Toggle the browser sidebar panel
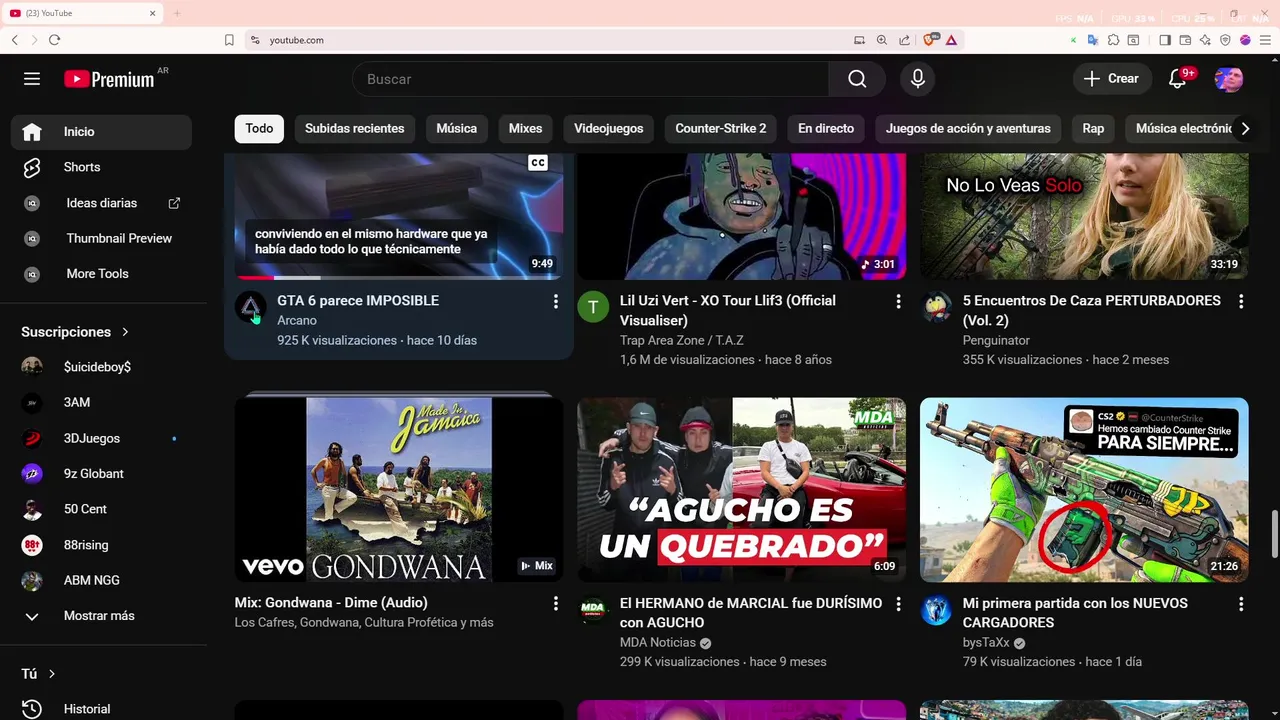Image resolution: width=1280 pixels, height=720 pixels. pyautogui.click(x=1165, y=40)
